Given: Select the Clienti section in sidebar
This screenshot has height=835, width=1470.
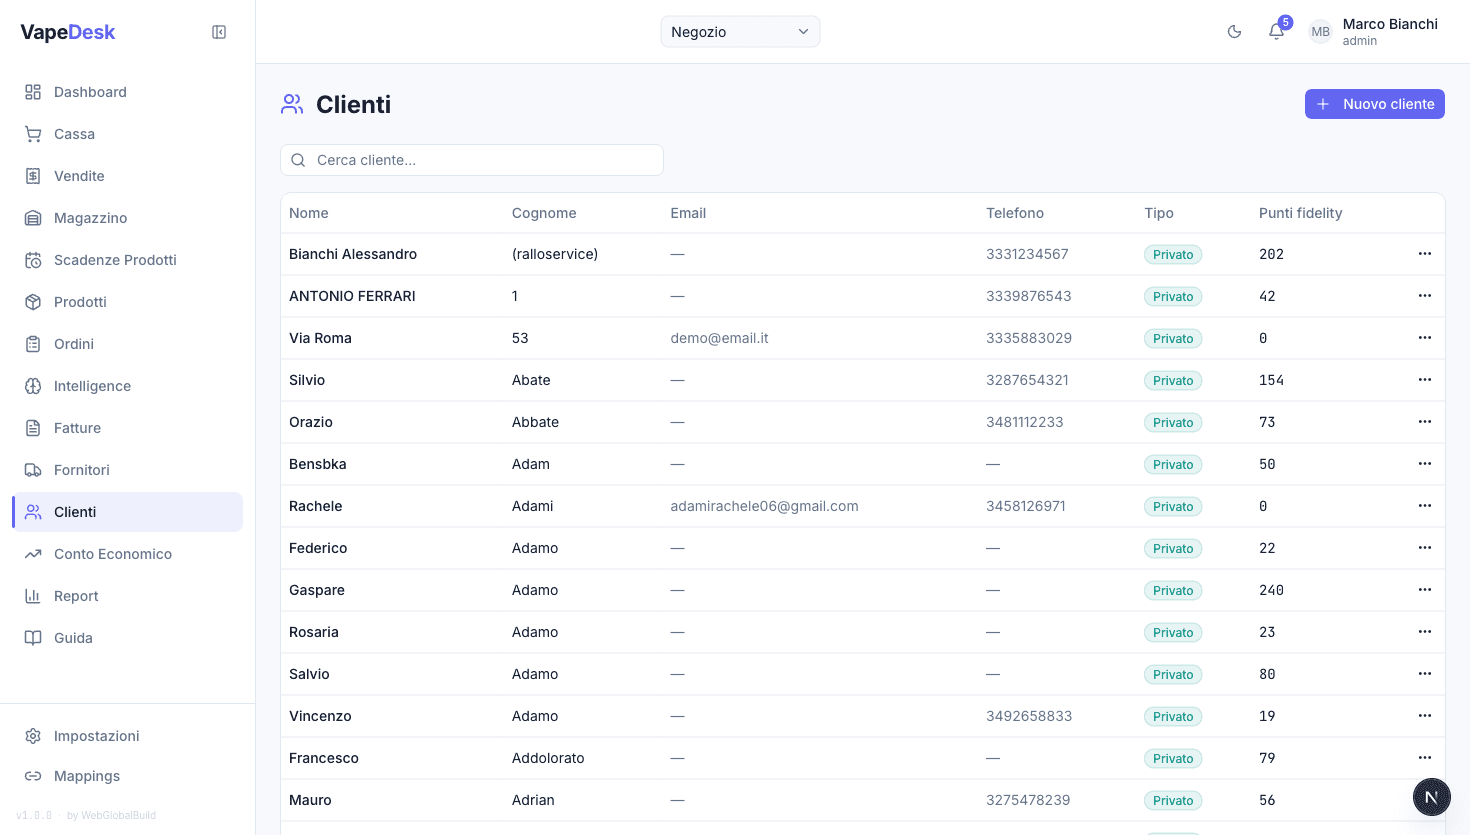Looking at the screenshot, I should (x=73, y=511).
